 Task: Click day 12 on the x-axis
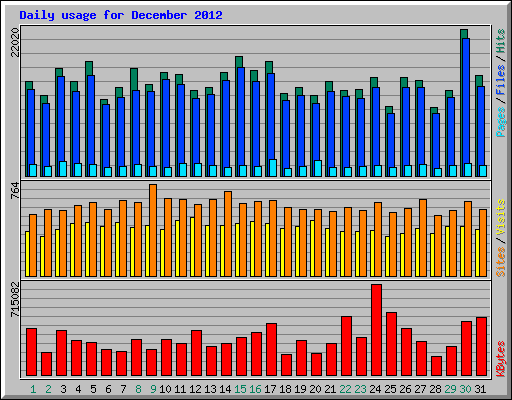[195, 389]
